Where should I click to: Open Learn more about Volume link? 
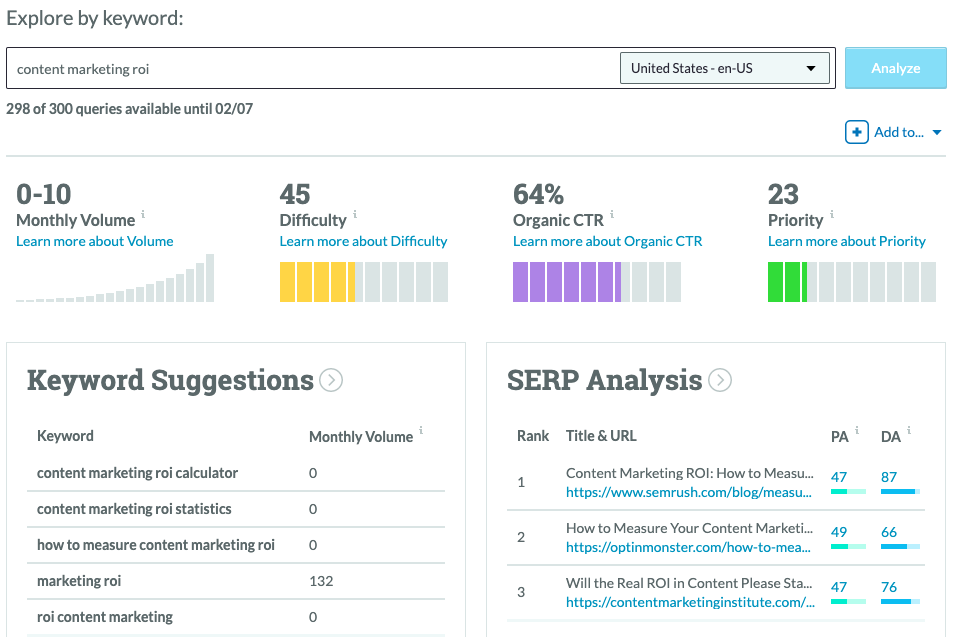tap(95, 241)
